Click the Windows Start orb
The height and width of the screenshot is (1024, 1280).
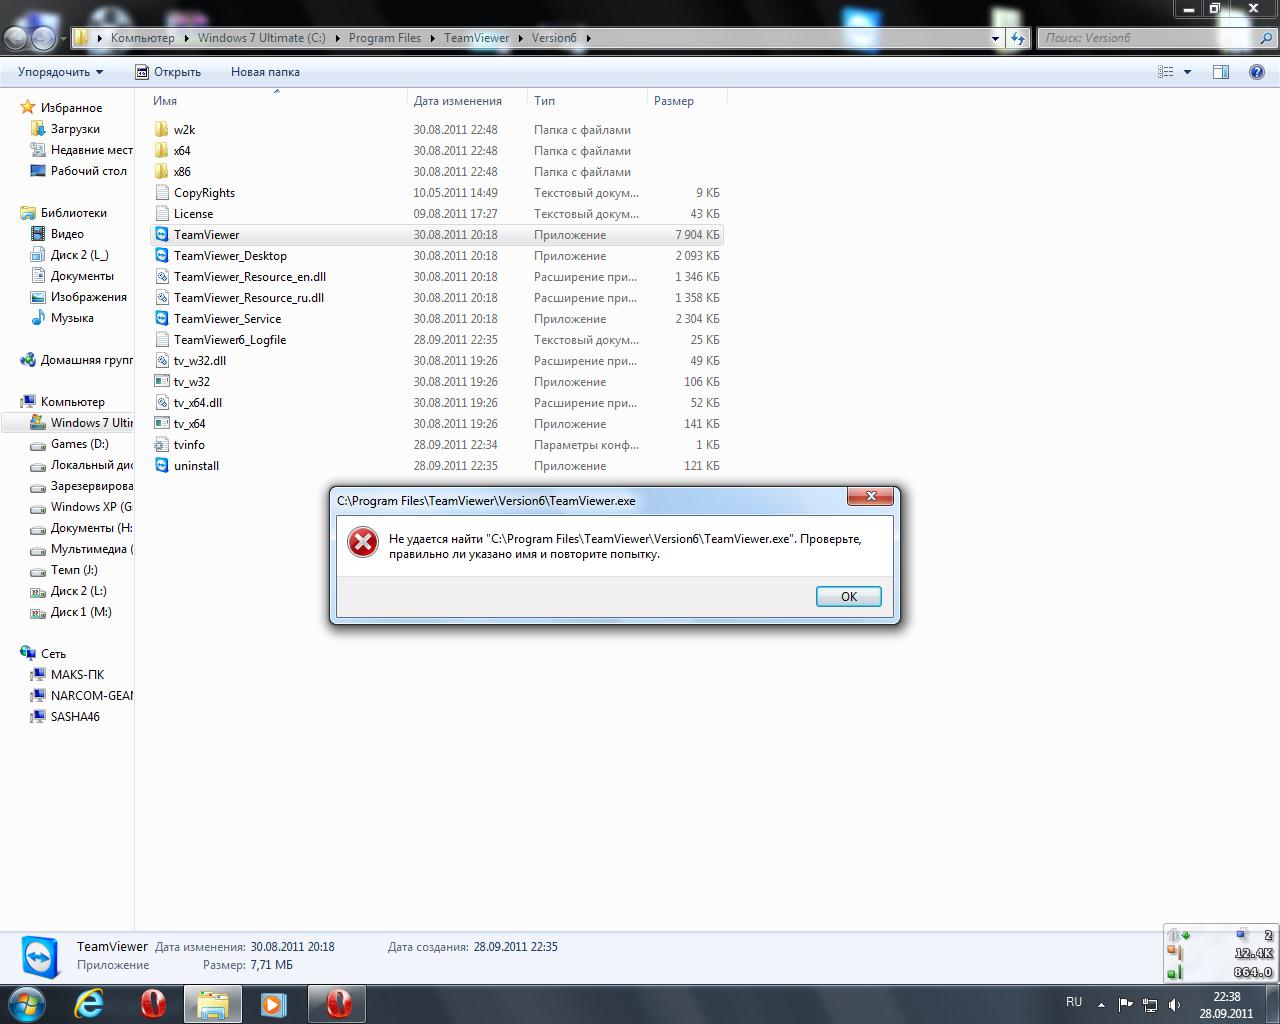(27, 1003)
